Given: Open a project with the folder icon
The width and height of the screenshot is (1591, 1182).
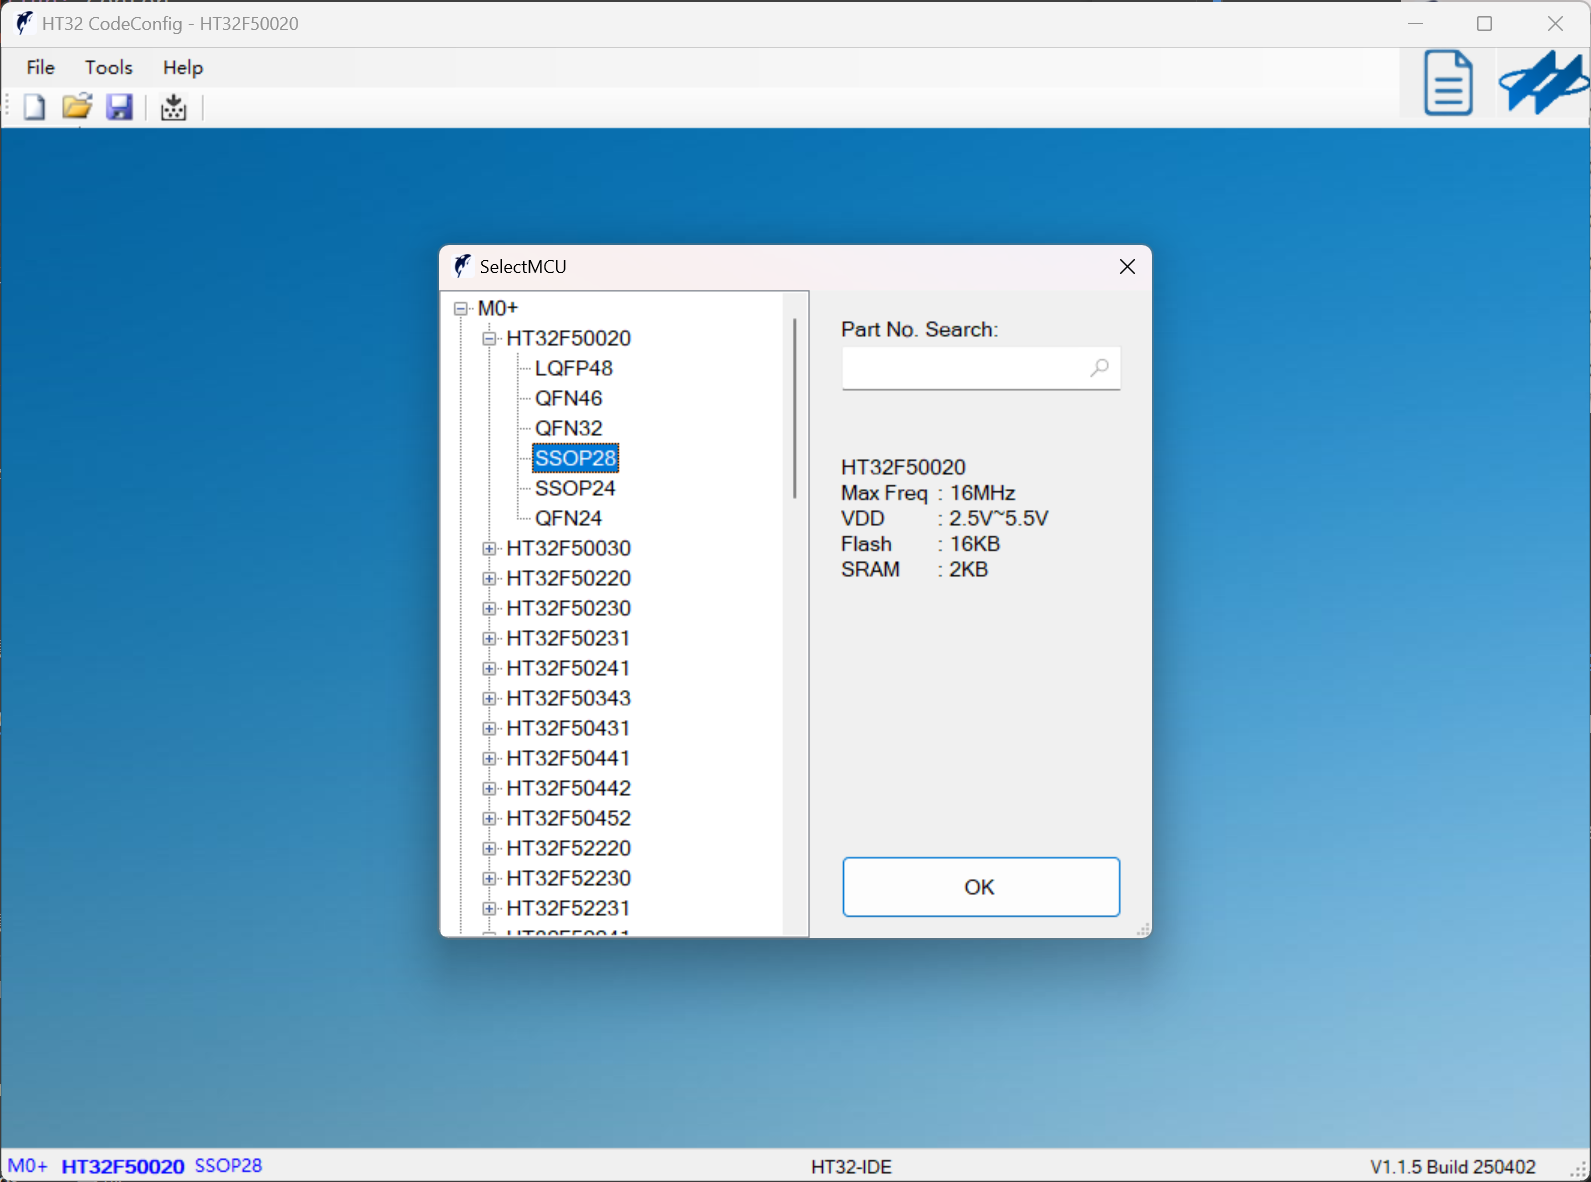Looking at the screenshot, I should (77, 107).
